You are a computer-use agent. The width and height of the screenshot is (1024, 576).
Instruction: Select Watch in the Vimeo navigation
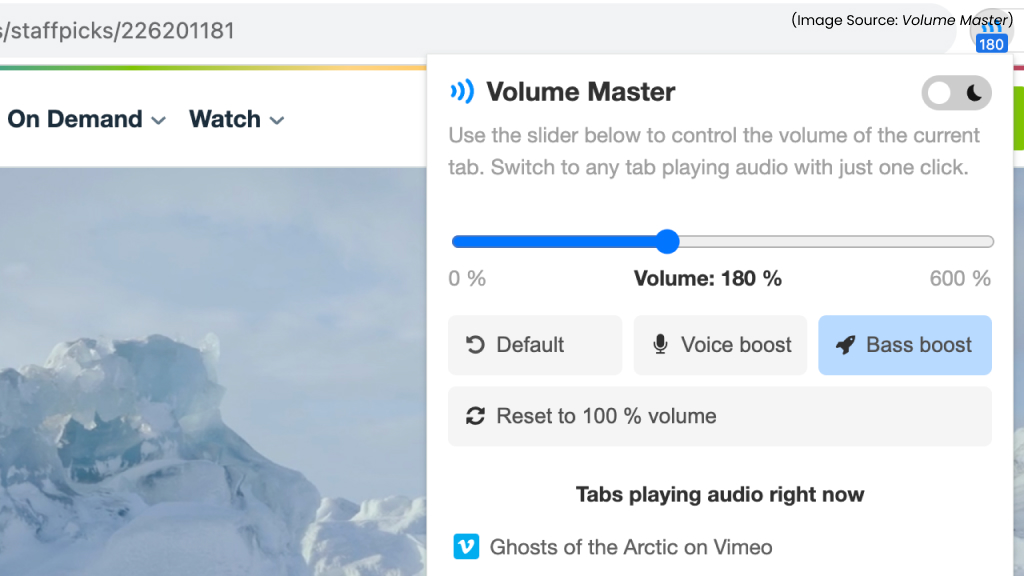click(x=225, y=119)
